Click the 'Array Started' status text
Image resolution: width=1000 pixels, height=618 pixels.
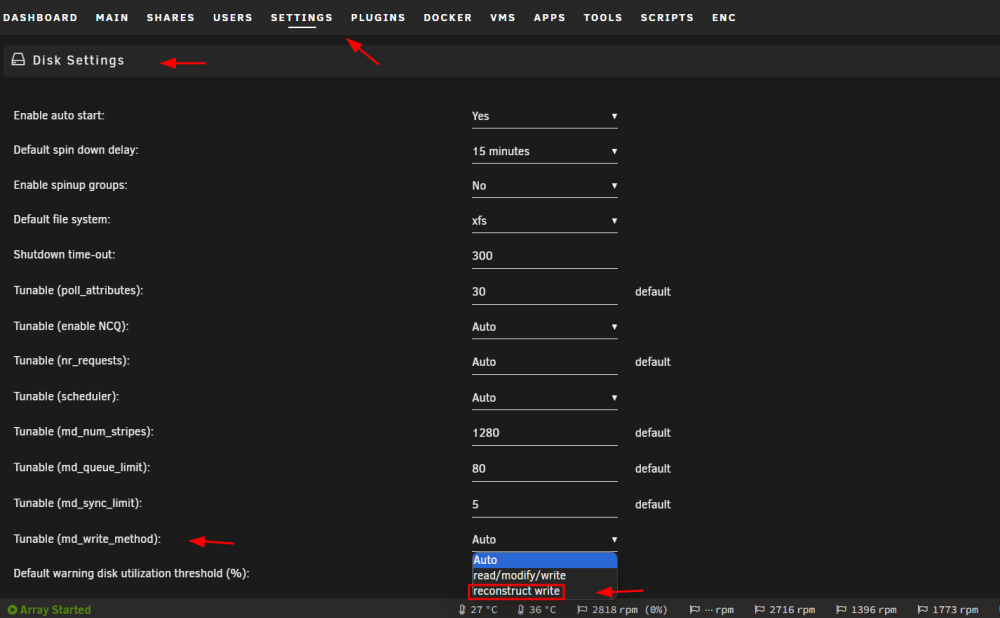(55, 610)
